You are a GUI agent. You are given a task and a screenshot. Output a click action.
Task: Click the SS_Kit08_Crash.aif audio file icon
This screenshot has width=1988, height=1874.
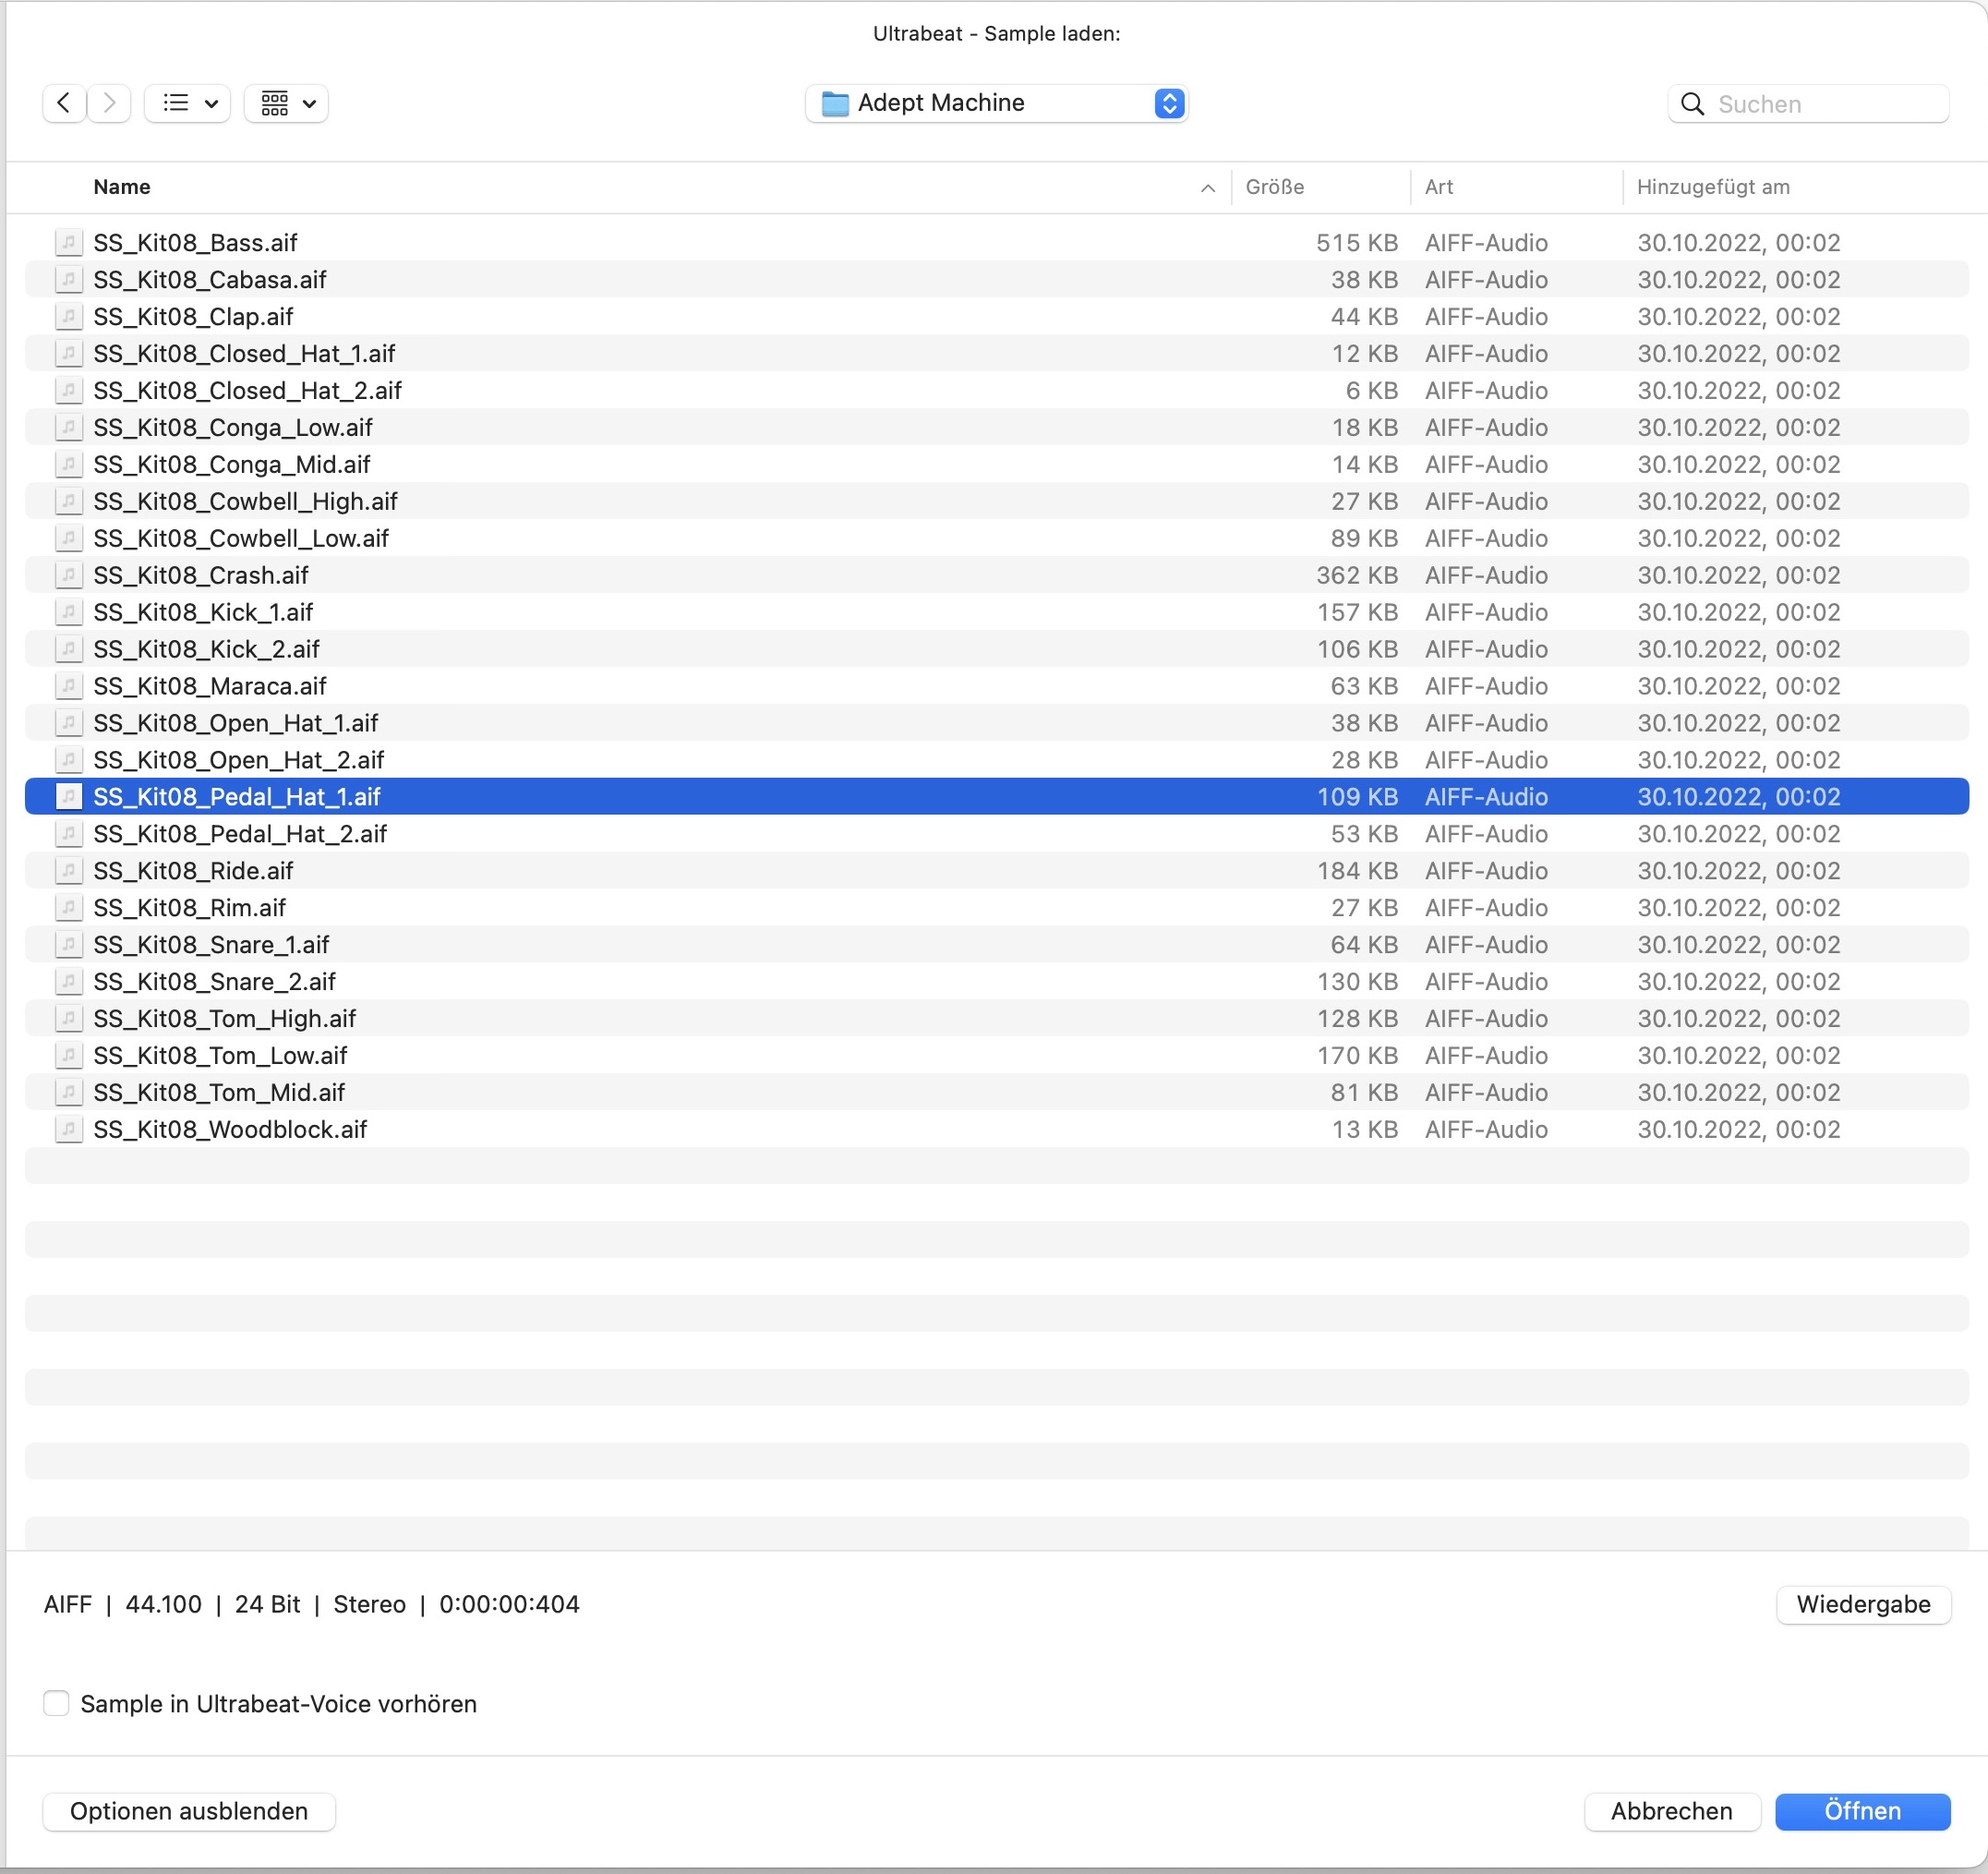[68, 575]
